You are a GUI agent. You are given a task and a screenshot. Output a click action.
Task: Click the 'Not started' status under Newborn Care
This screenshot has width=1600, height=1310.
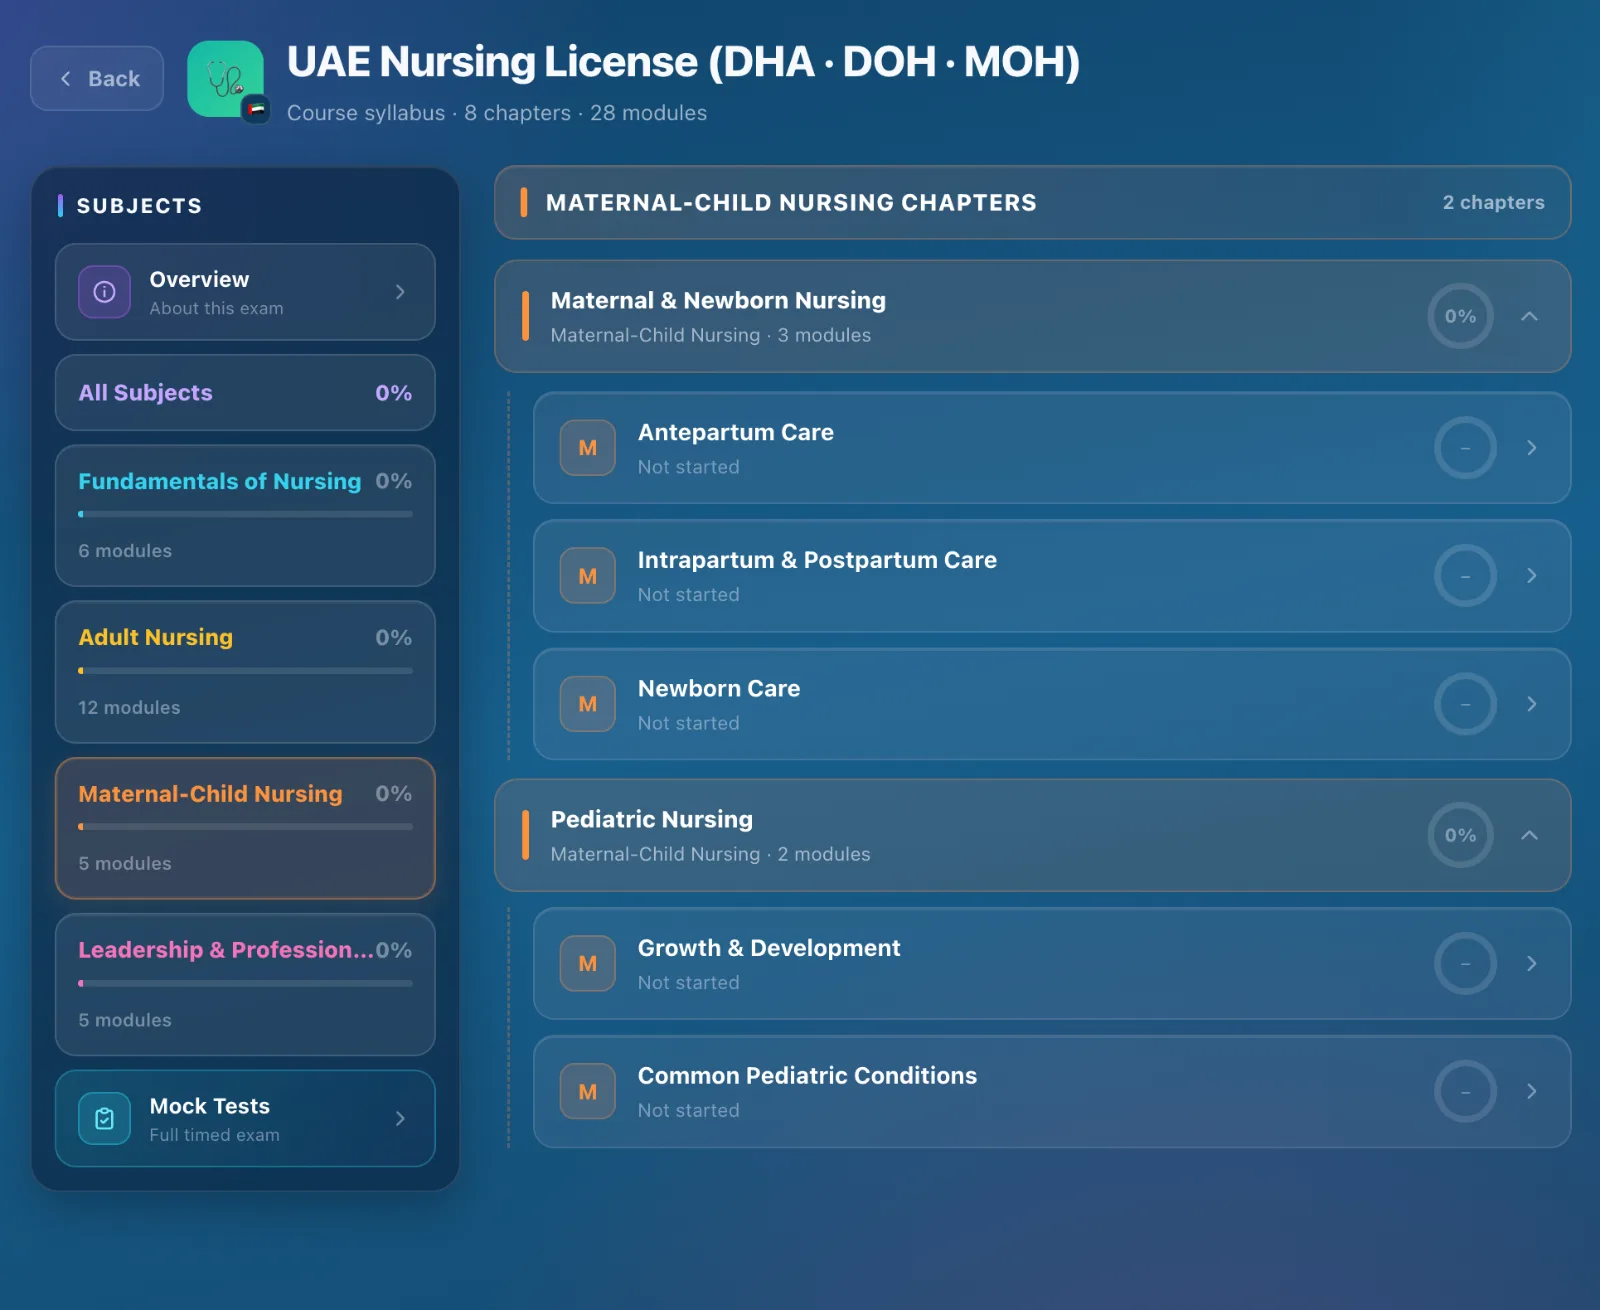point(689,723)
